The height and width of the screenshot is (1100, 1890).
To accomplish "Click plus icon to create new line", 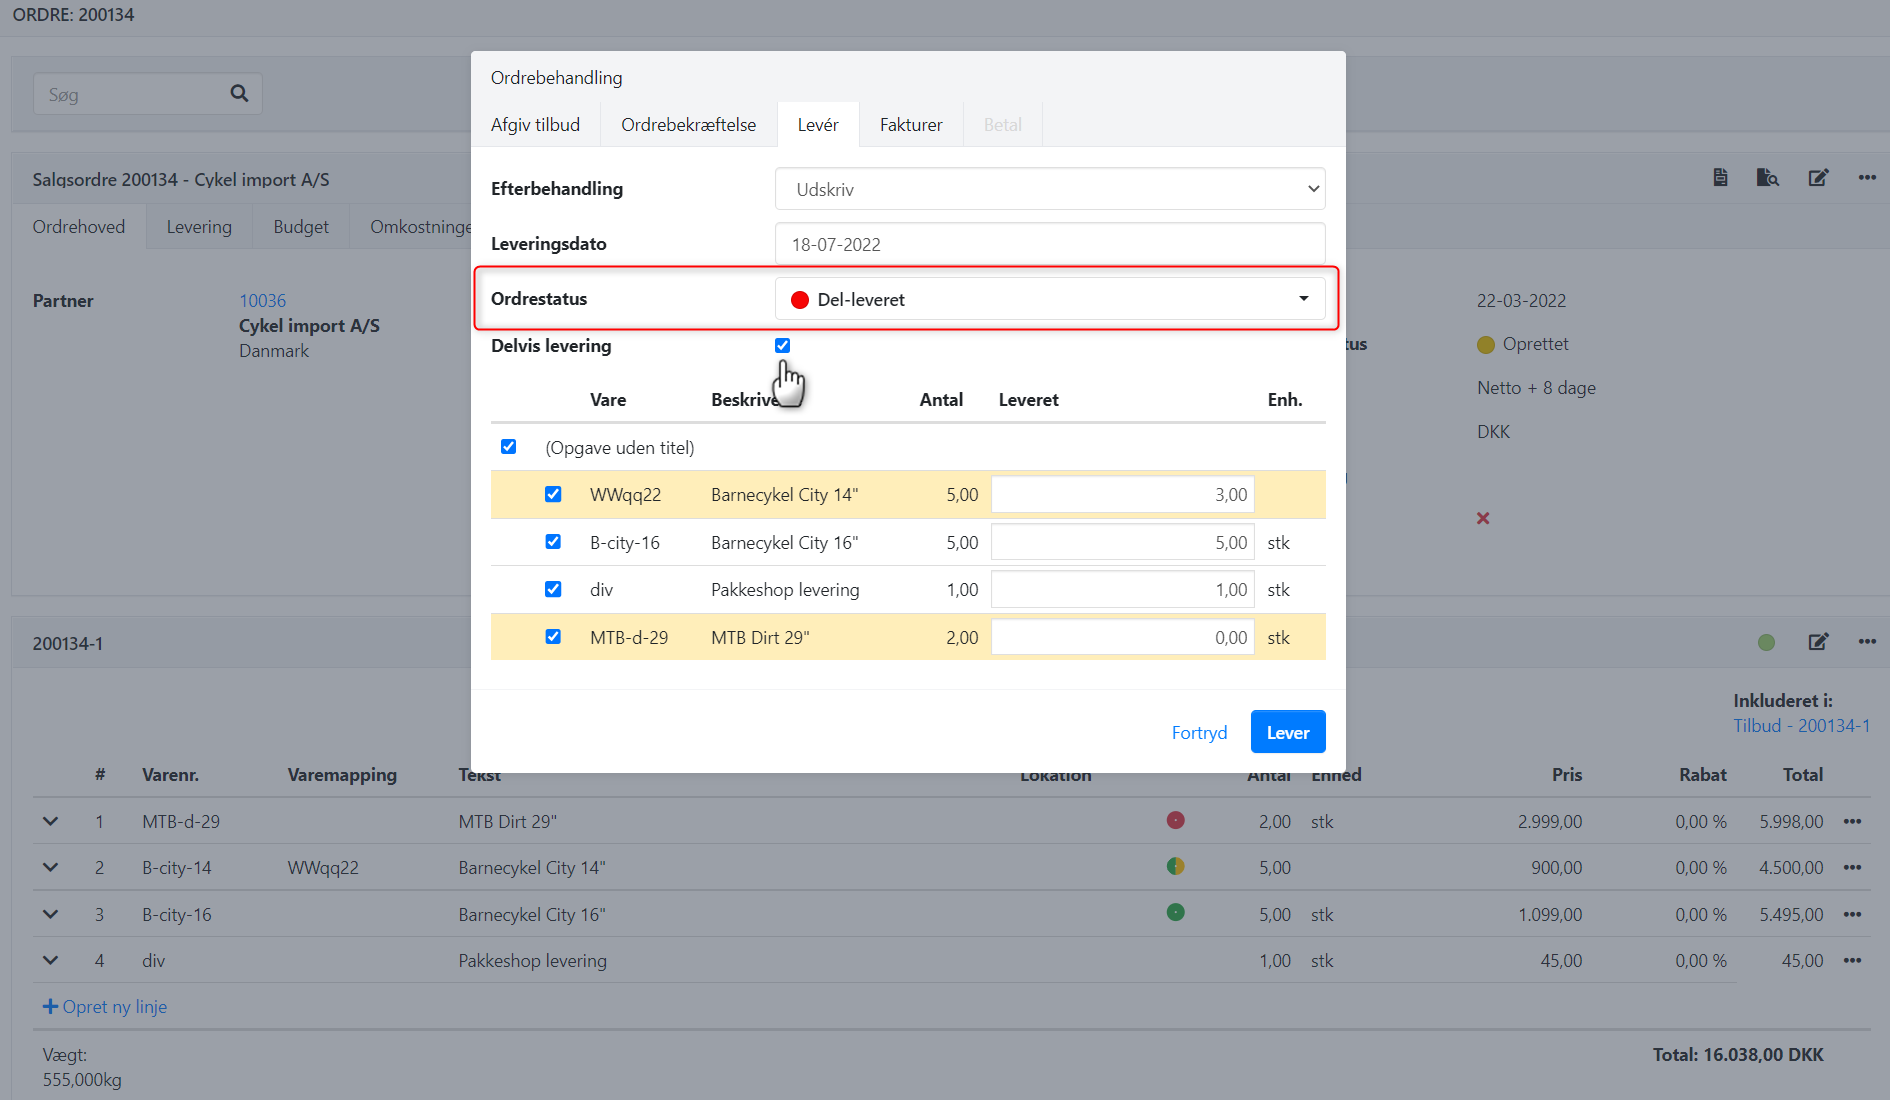I will [x=50, y=1007].
